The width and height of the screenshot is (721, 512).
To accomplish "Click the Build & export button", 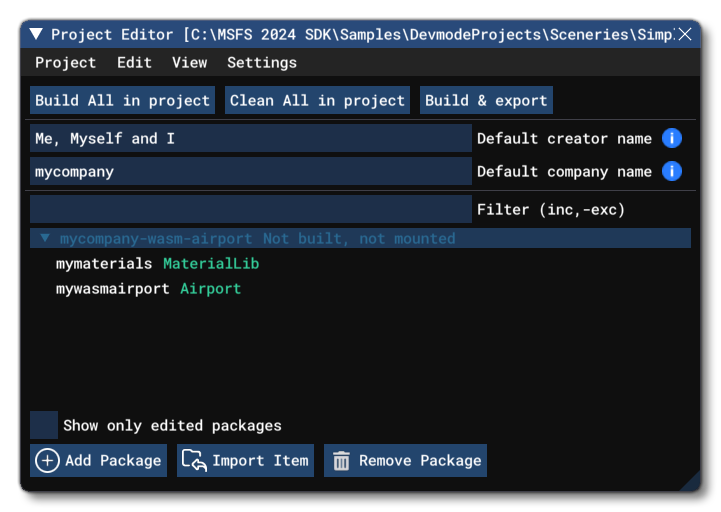I will [486, 100].
